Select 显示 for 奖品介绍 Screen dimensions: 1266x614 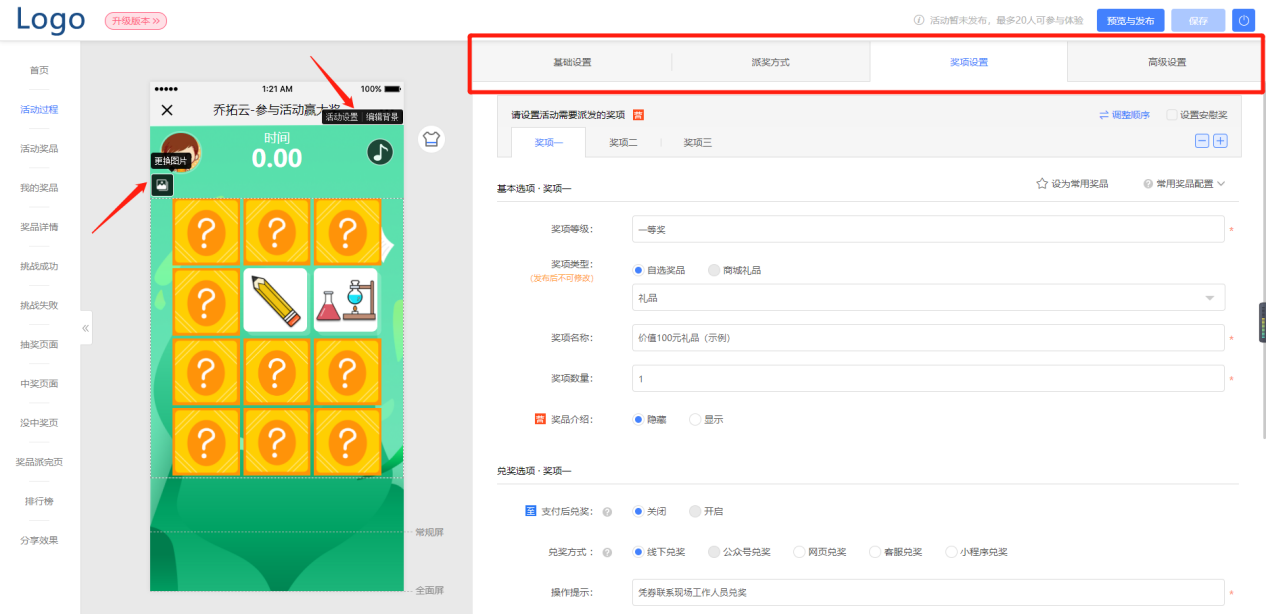[695, 420]
